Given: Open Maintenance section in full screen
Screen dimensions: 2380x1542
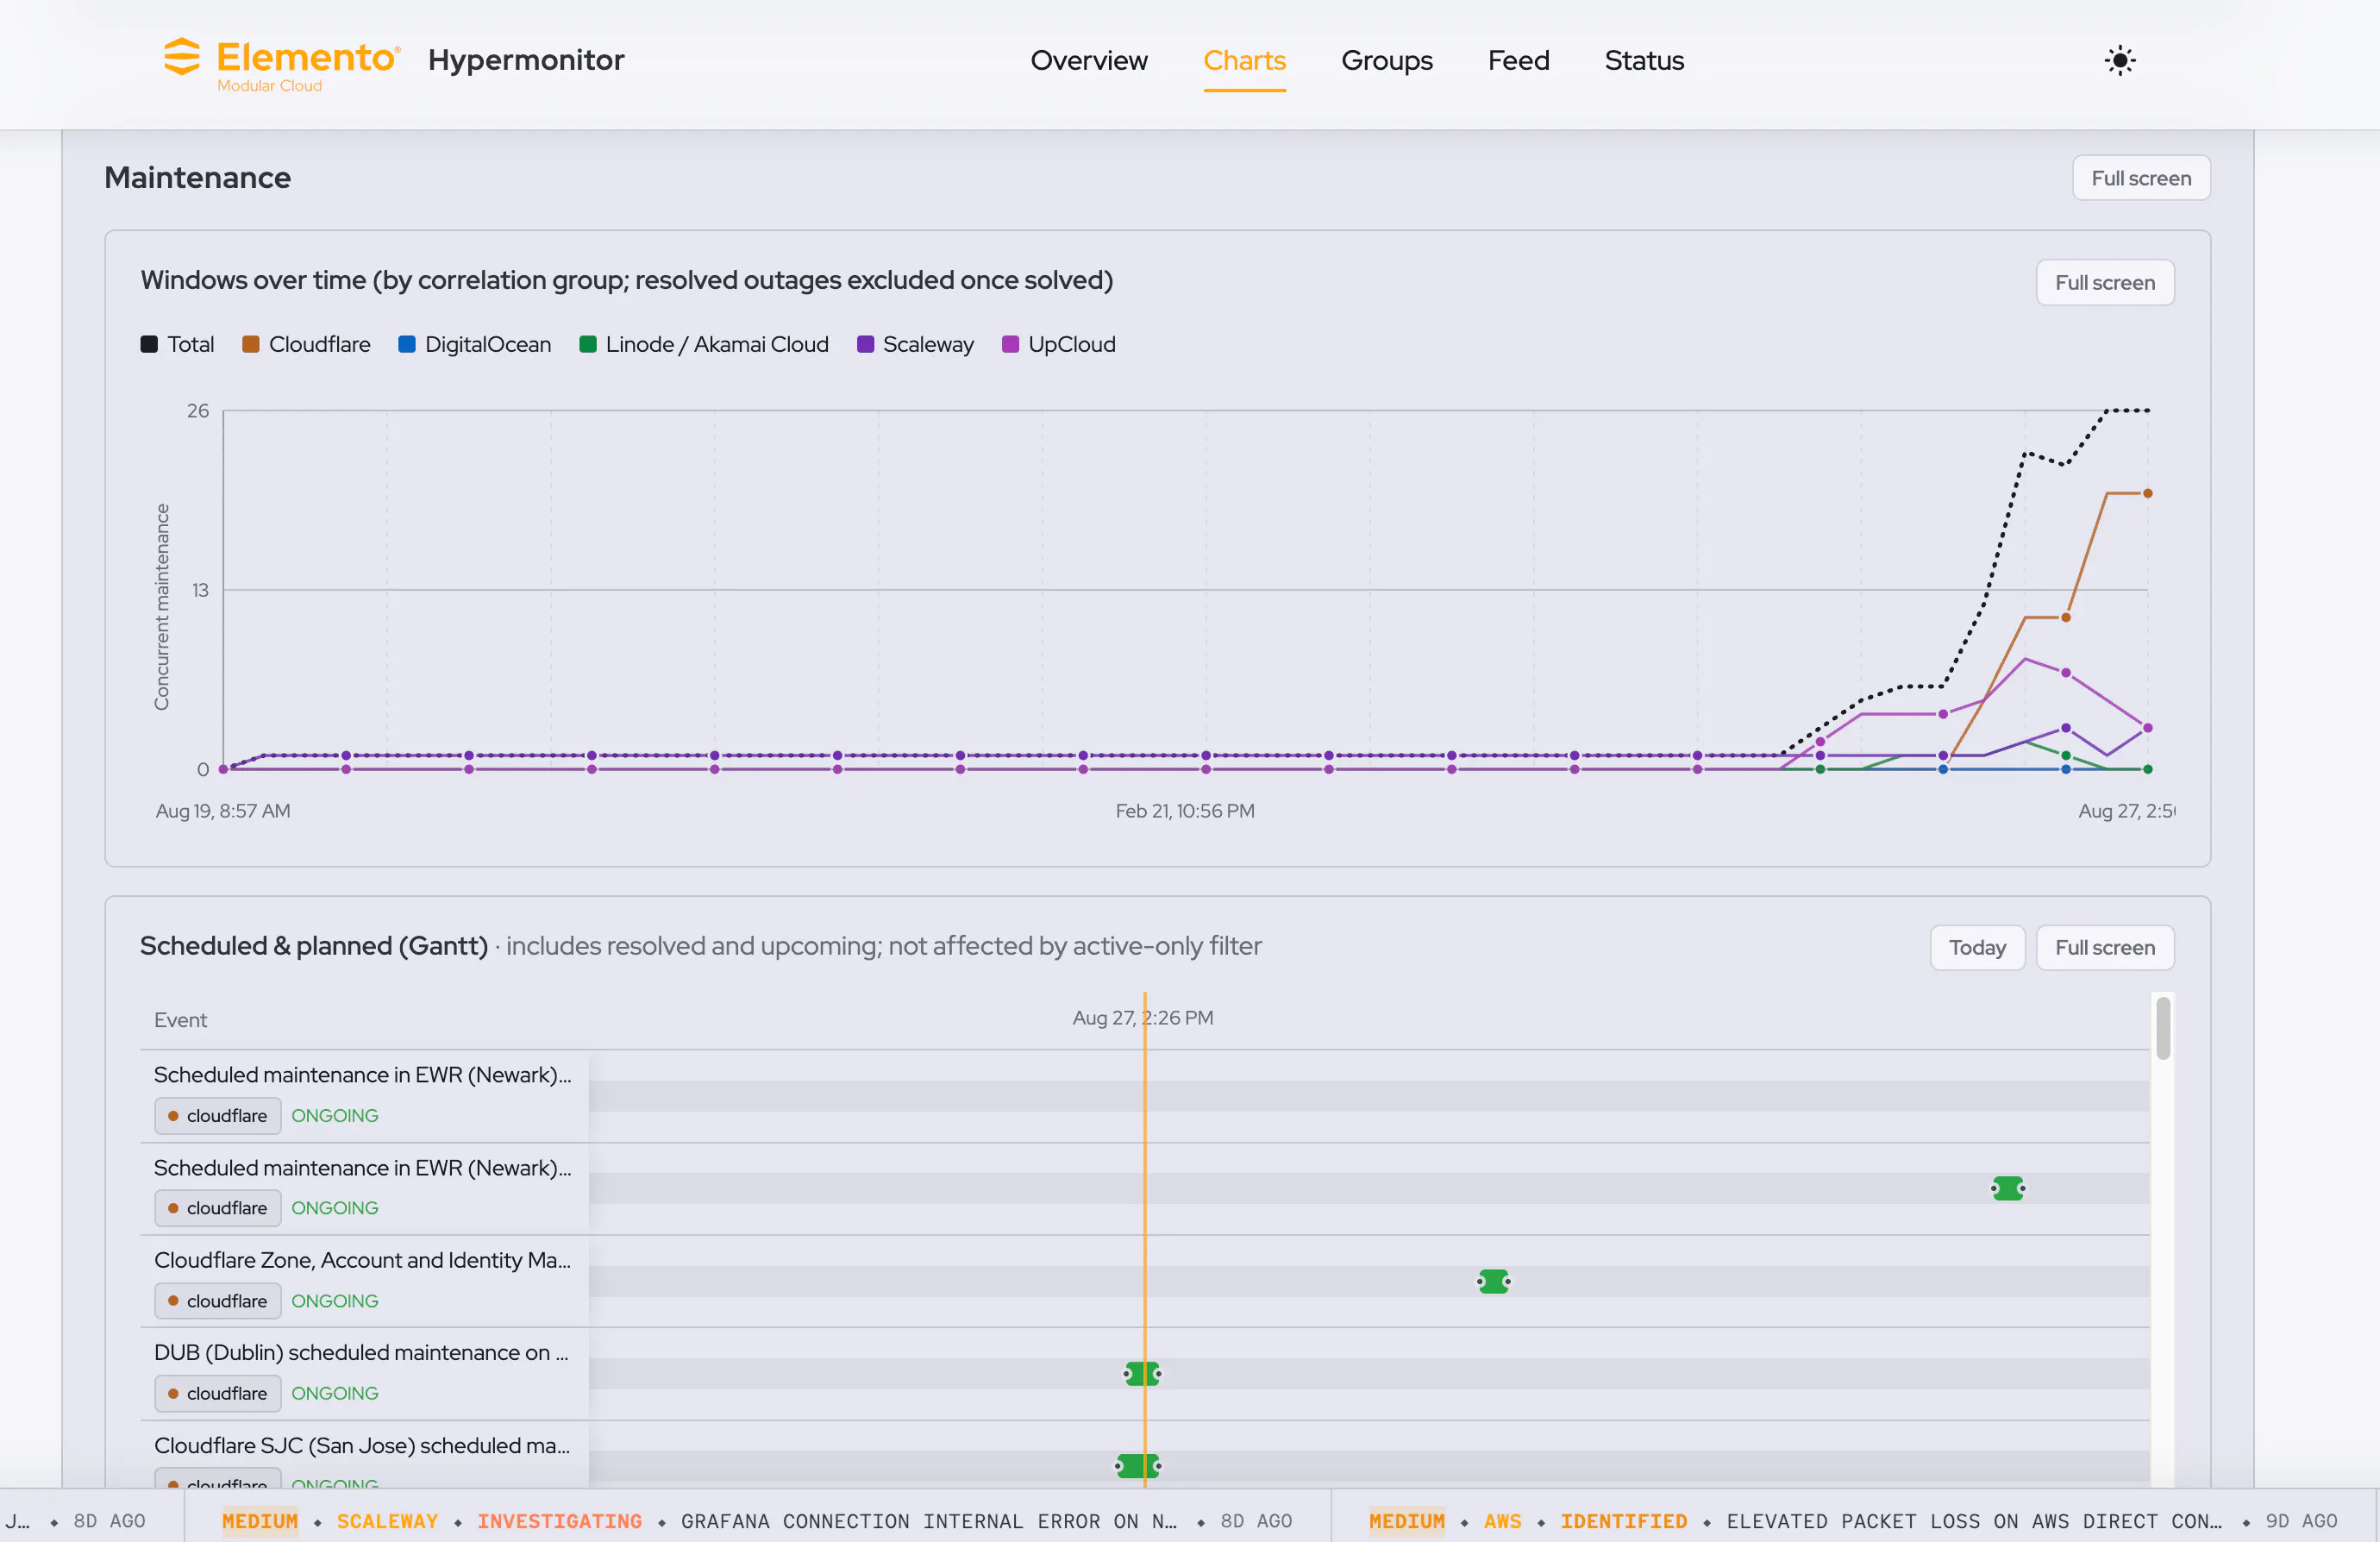Looking at the screenshot, I should [x=2141, y=178].
